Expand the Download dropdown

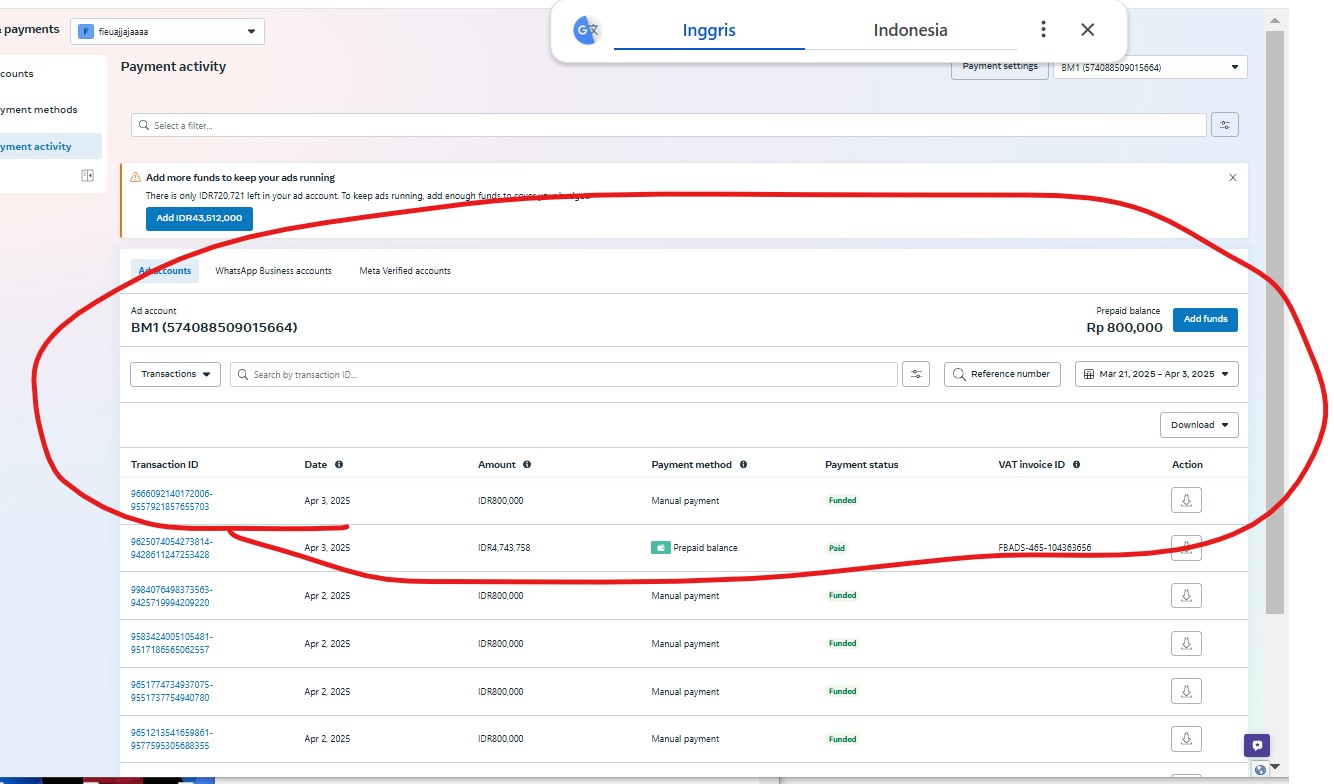1199,425
